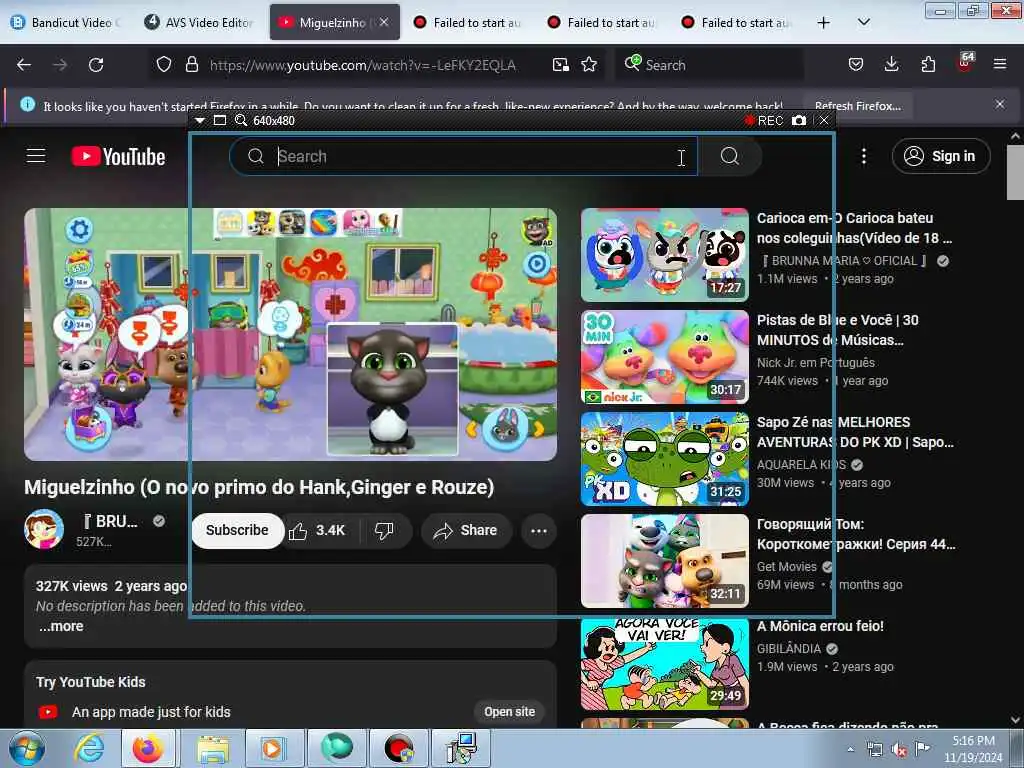The image size is (1024, 768).
Task: Close the Miguelzinho tab
Action: pos(384,22)
